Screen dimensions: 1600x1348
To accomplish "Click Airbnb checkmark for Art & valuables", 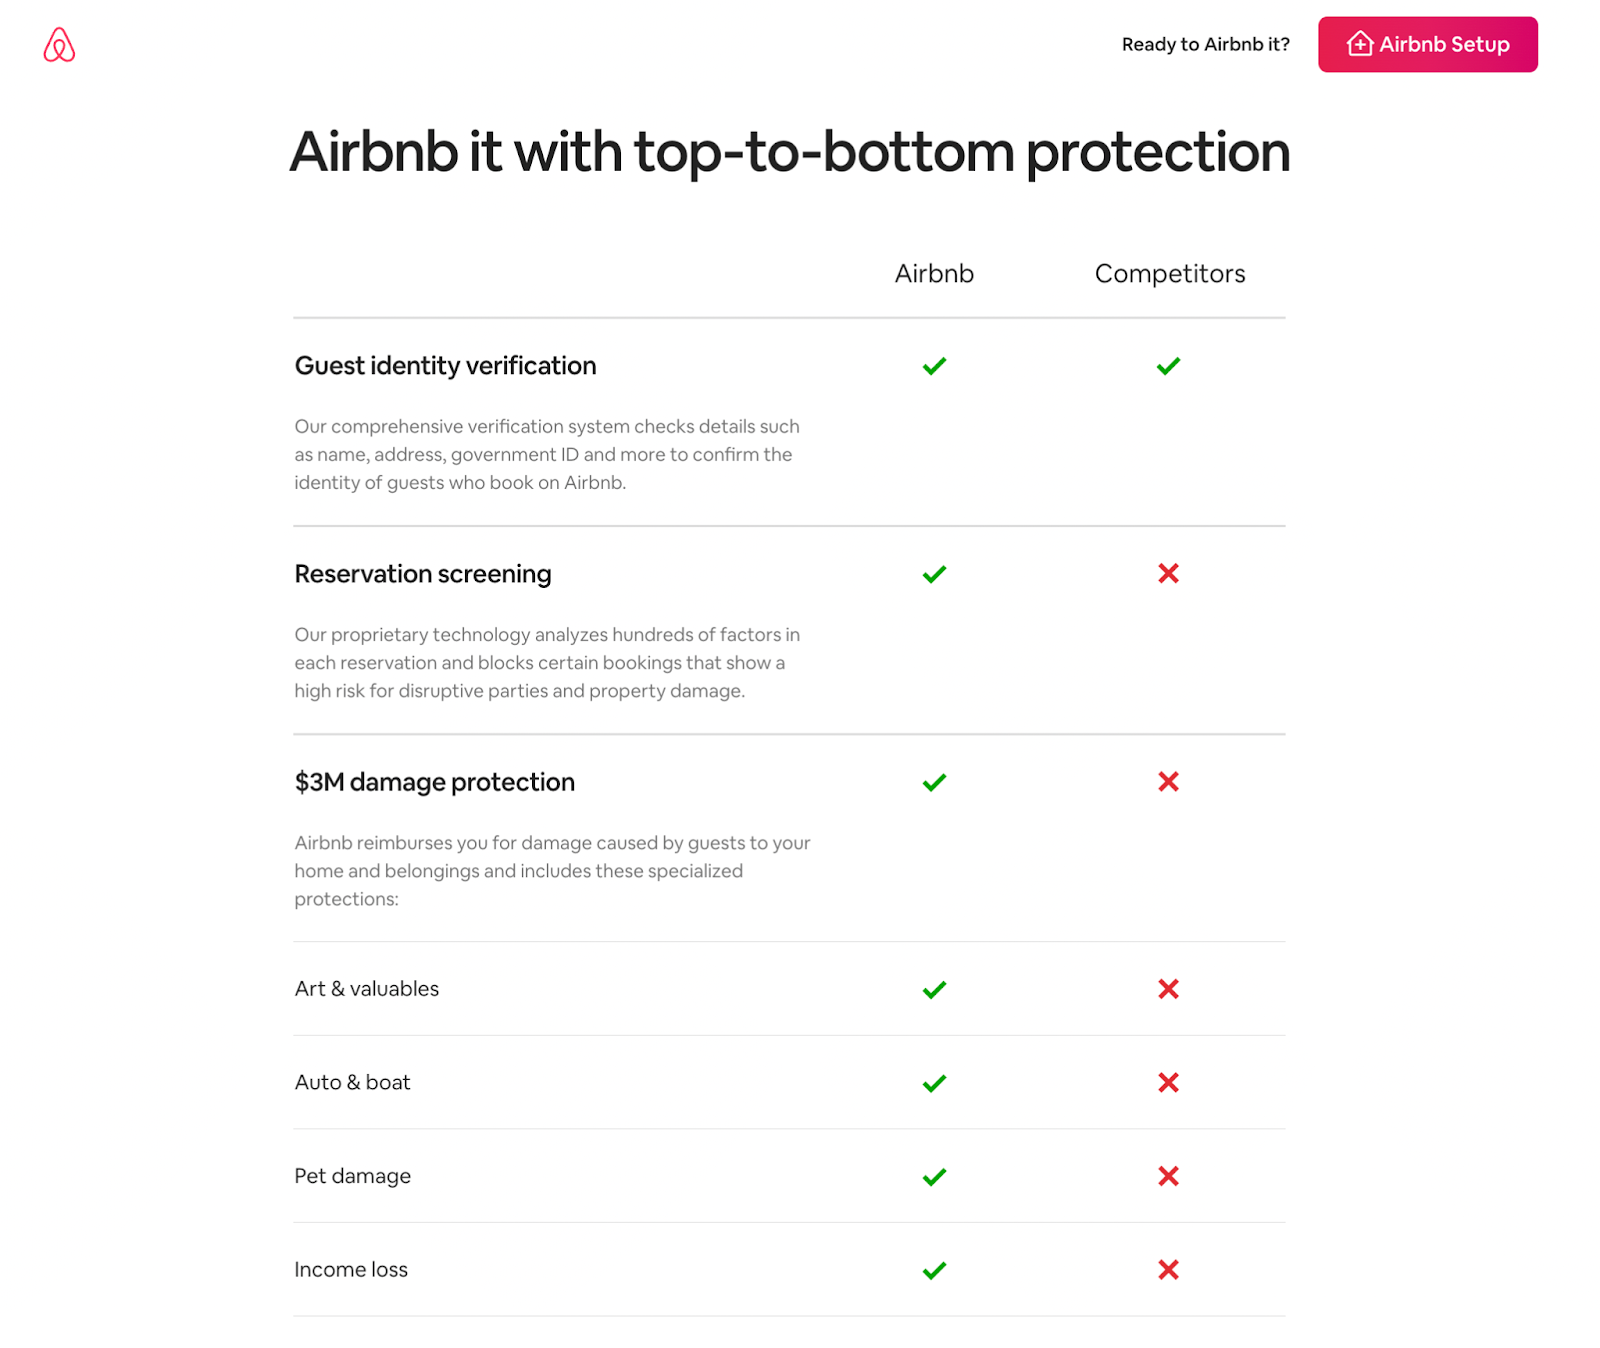I will point(934,989).
